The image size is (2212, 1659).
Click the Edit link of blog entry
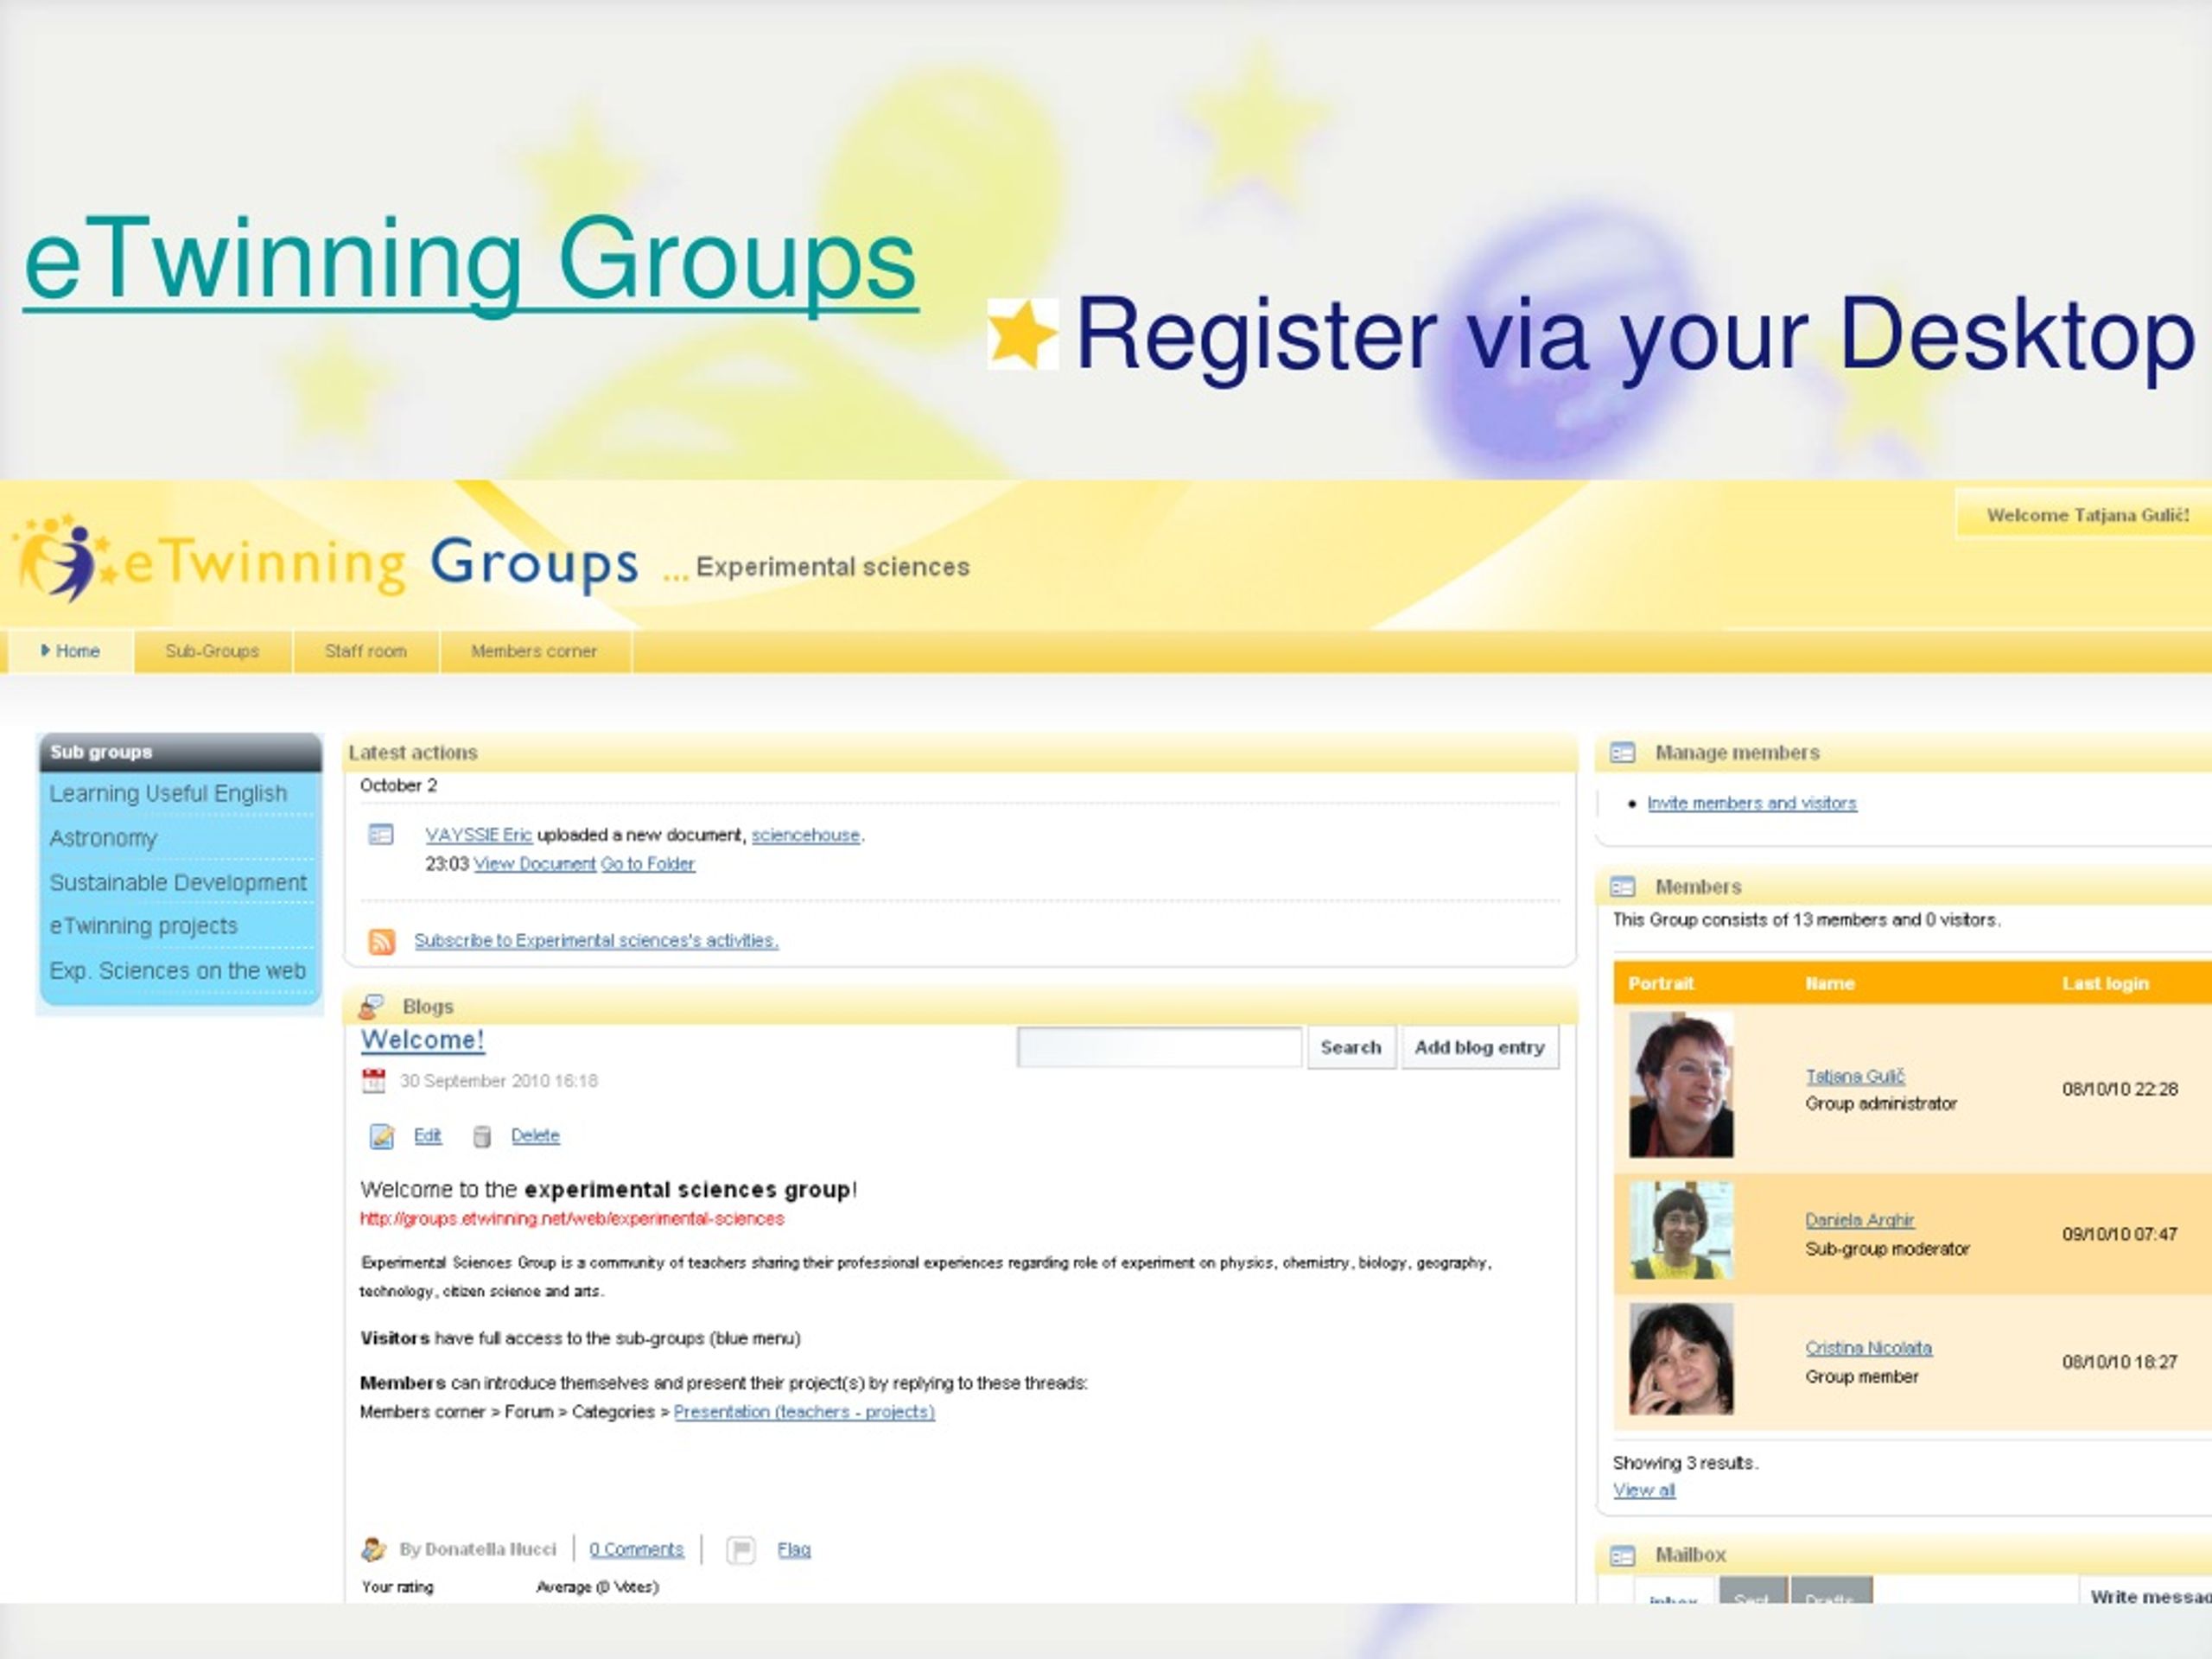[x=427, y=1136]
